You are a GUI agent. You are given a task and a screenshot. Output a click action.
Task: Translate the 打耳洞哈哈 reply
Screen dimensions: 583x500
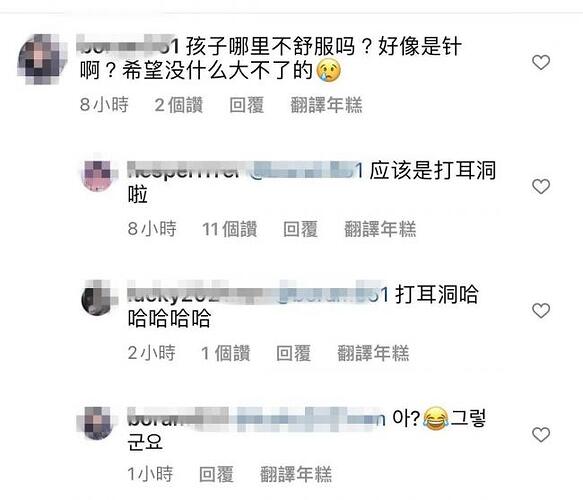[x=373, y=353]
